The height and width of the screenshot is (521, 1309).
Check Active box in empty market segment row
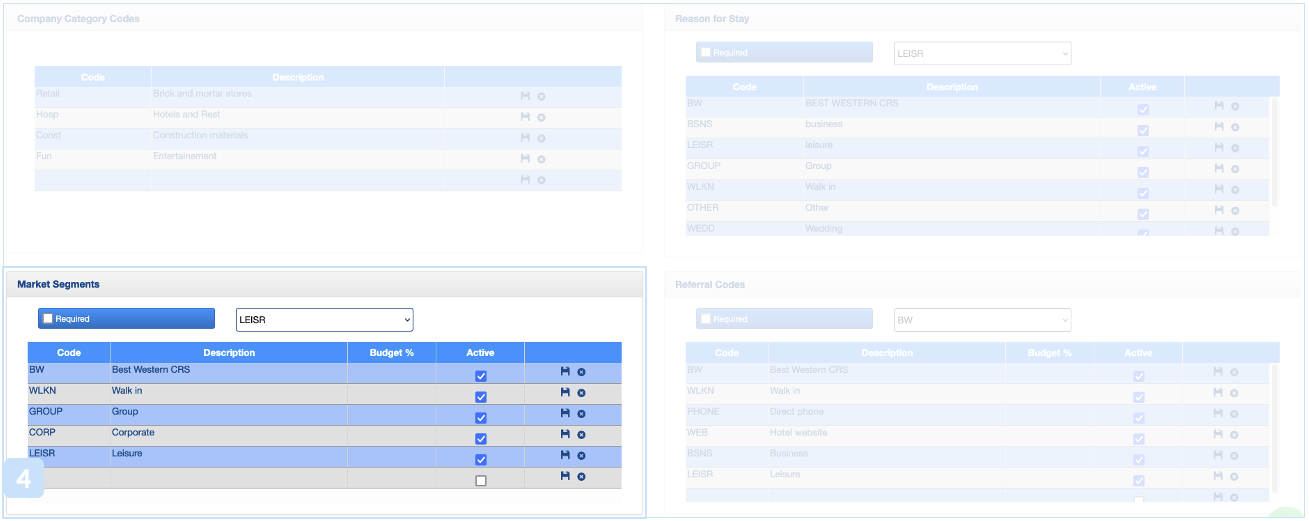(x=481, y=481)
